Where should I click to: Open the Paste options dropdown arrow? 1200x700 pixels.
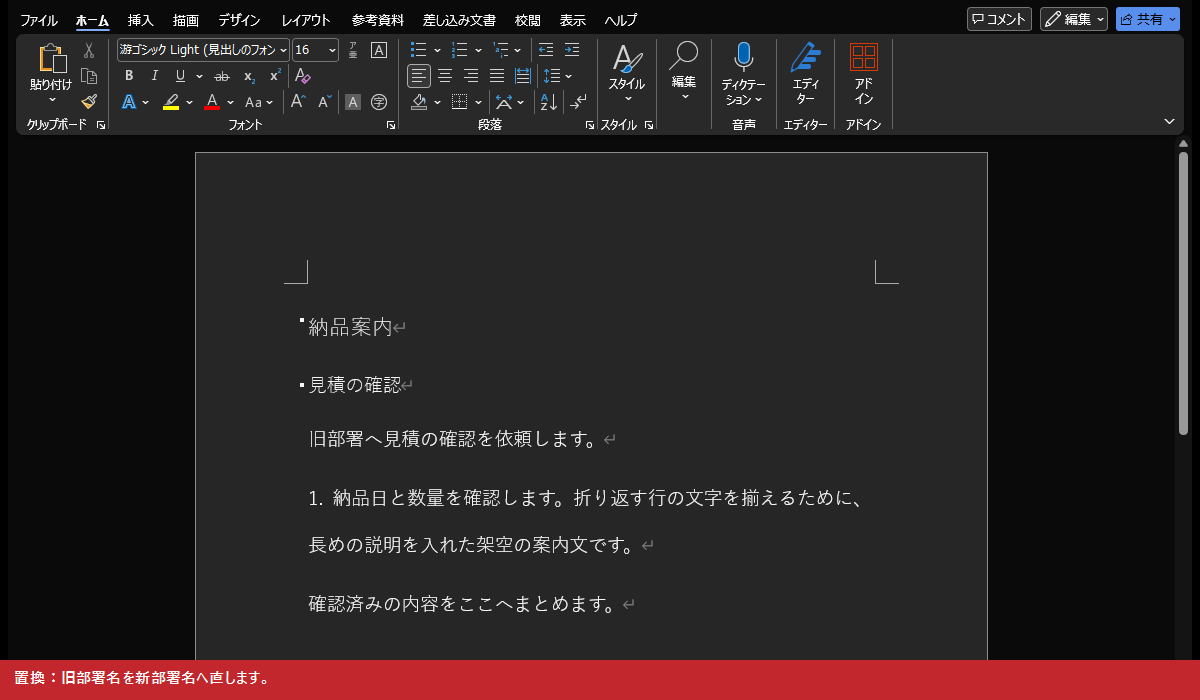[51, 100]
